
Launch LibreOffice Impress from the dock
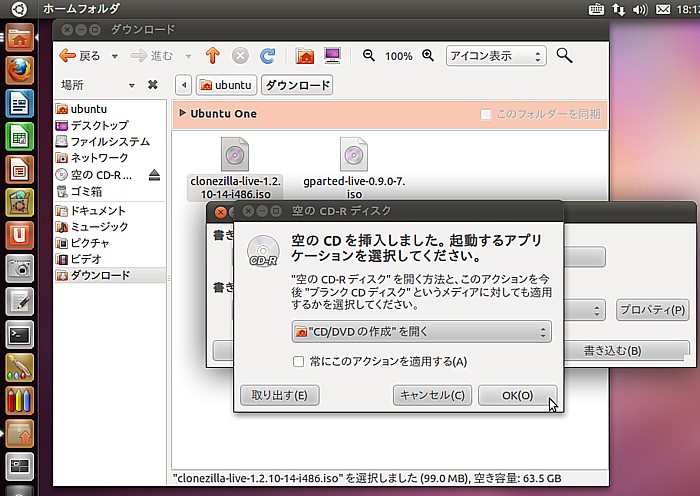click(19, 170)
